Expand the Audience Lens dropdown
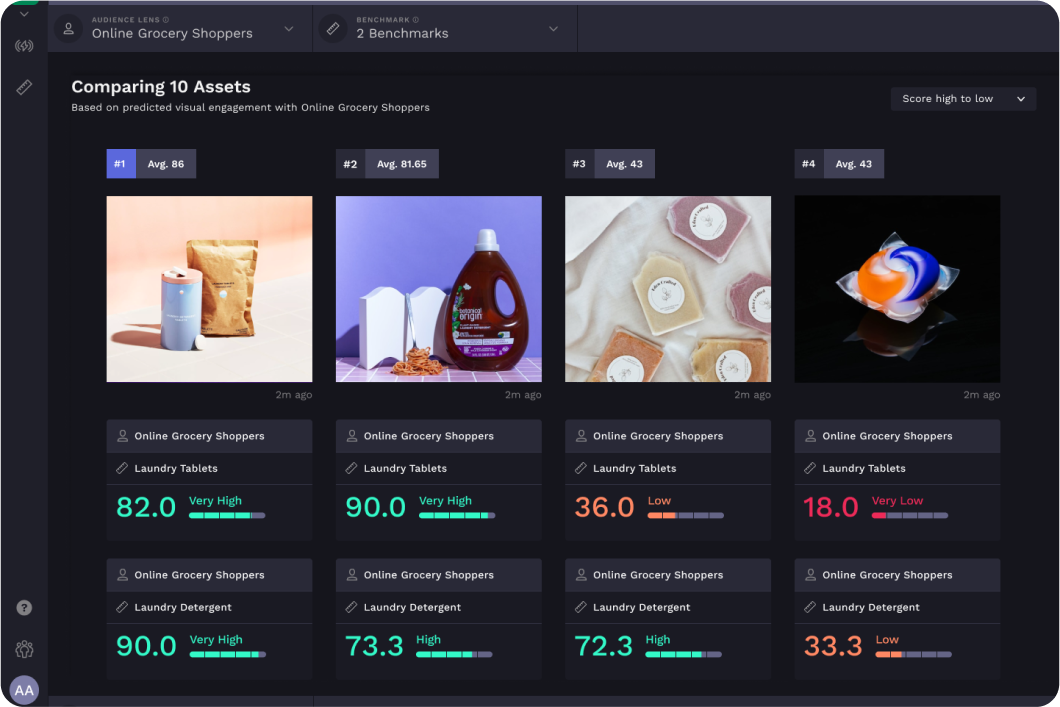Image resolution: width=1060 pixels, height=707 pixels. [288, 29]
